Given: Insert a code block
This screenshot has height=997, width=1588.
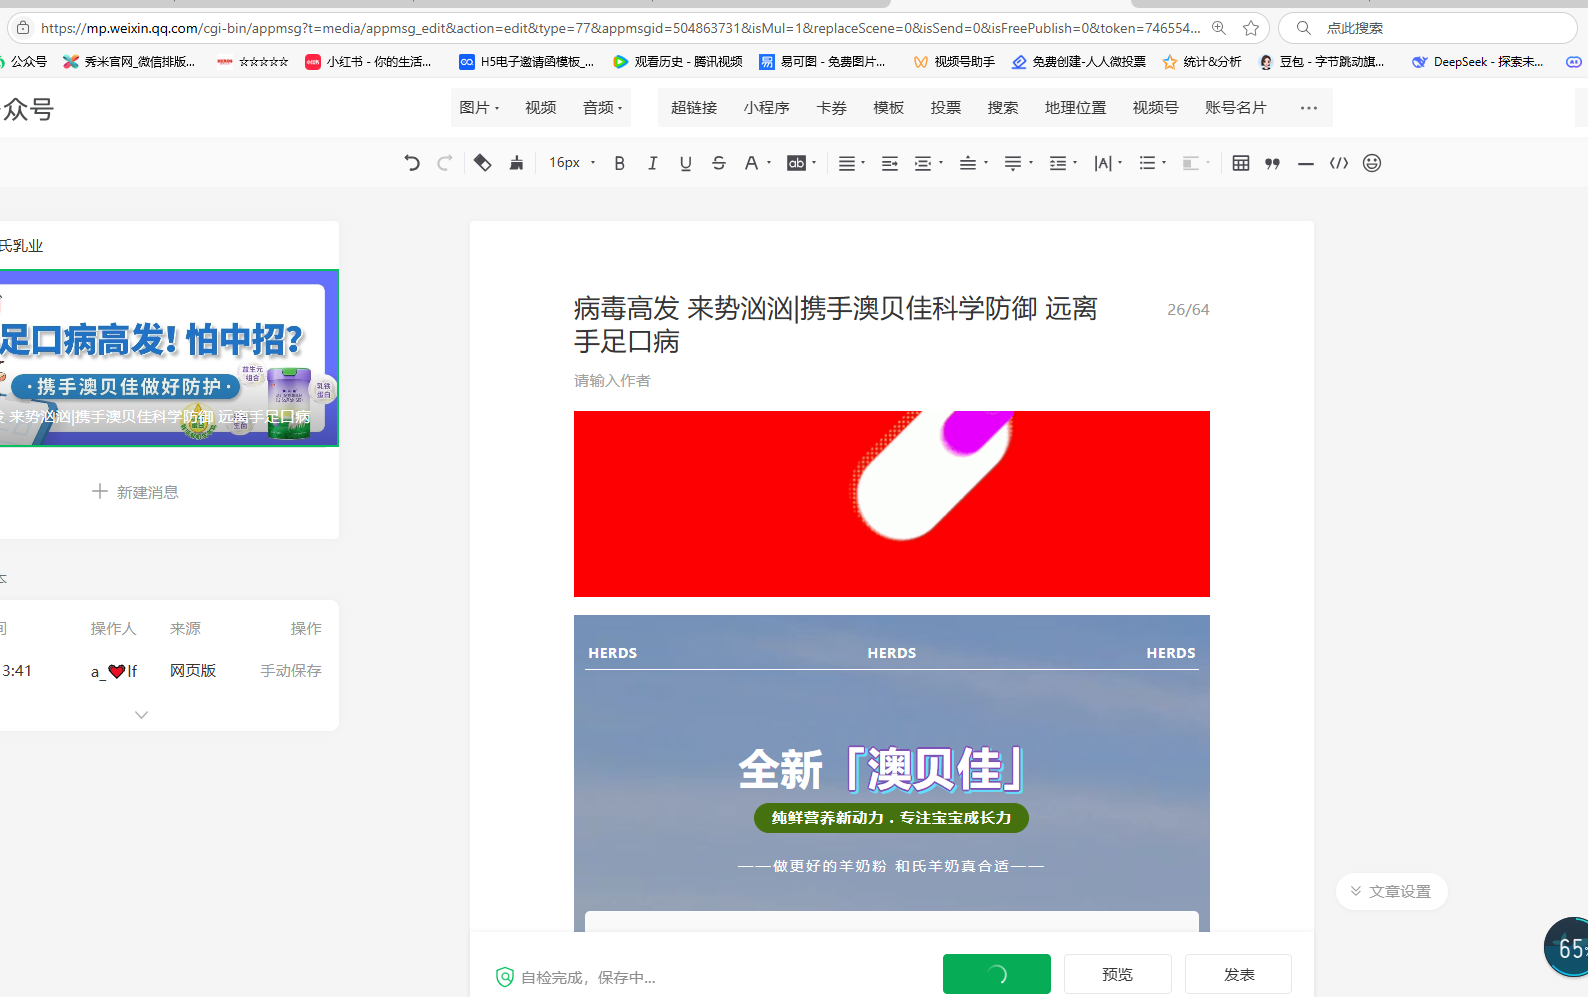Looking at the screenshot, I should point(1339,163).
